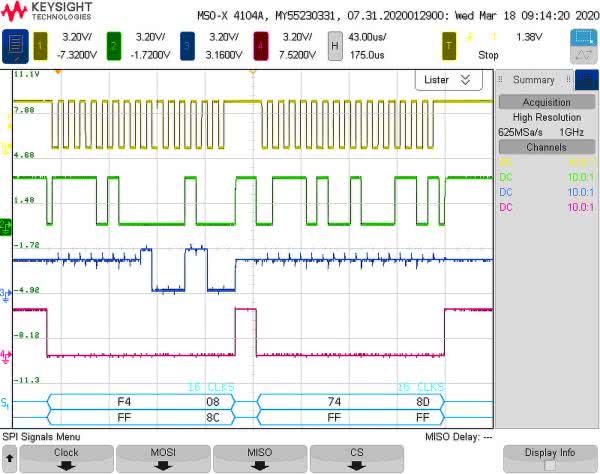Image resolution: width=600 pixels, height=474 pixels.
Task: Select the red channel 4 badge
Action: 263,45
